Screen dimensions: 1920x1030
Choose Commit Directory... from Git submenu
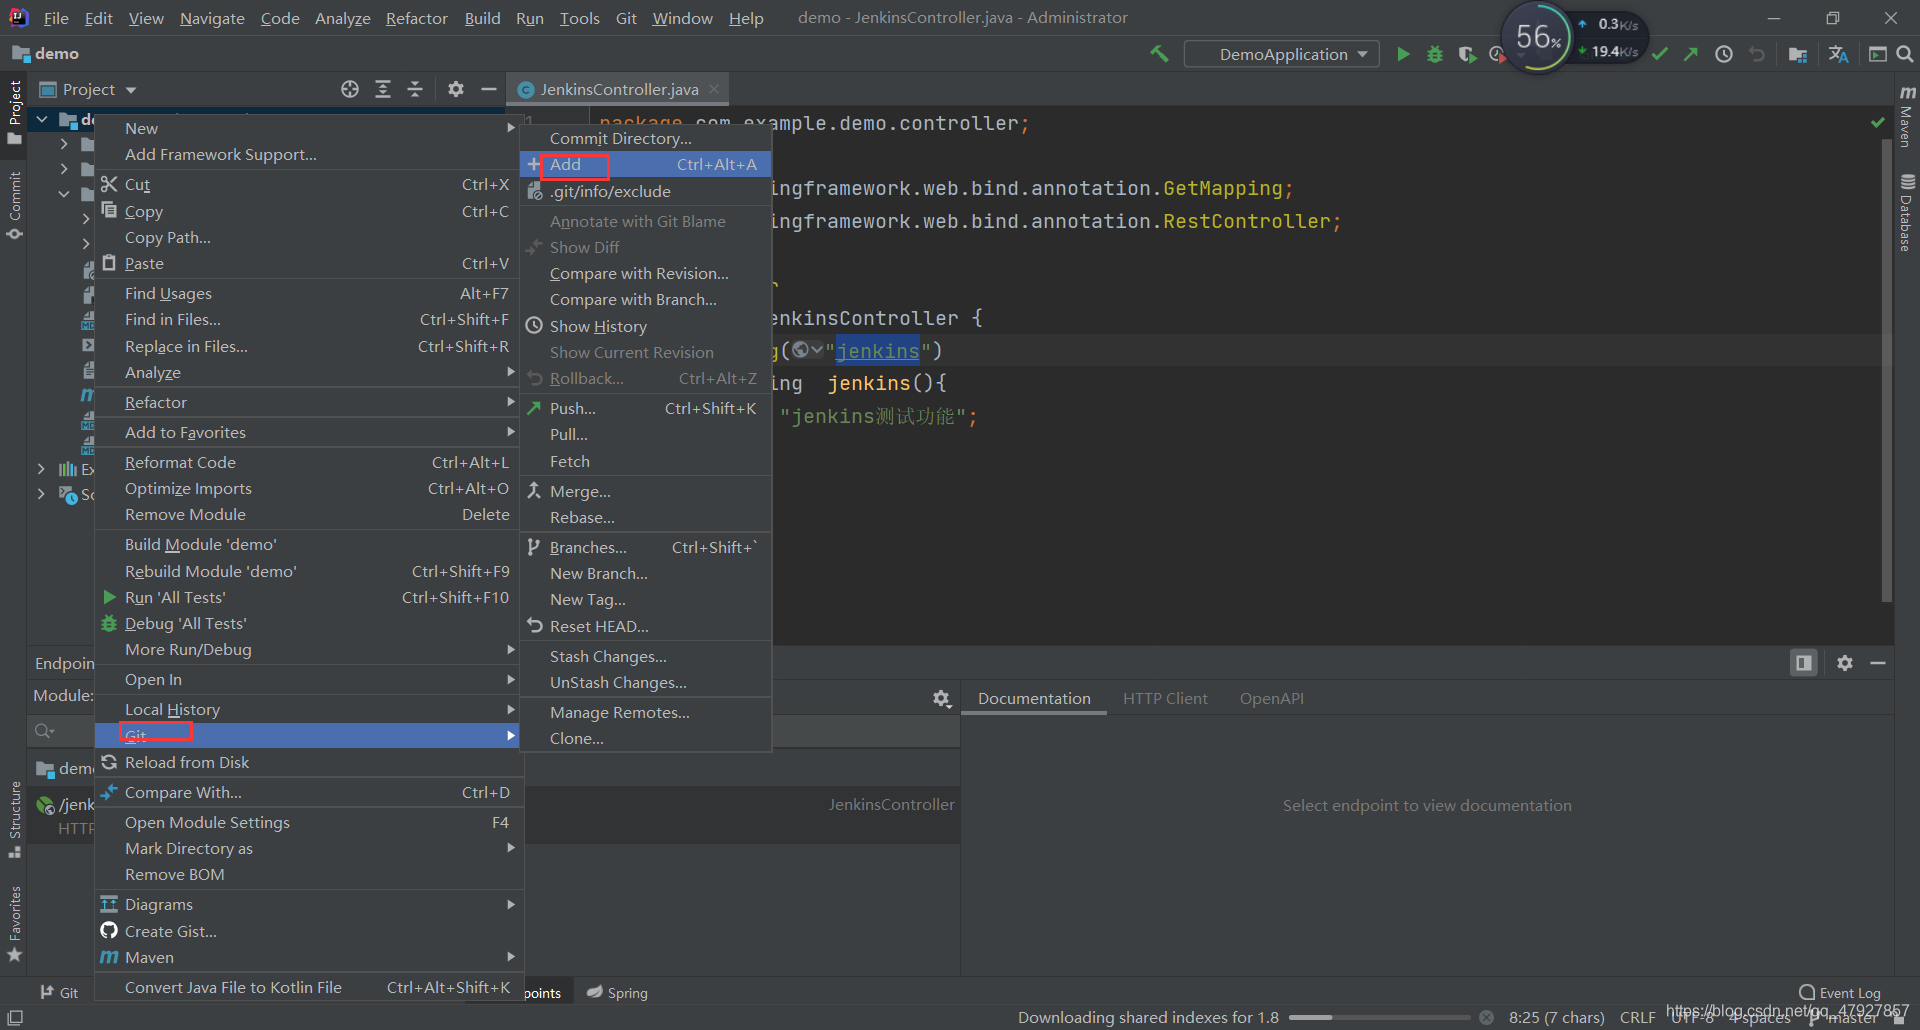(x=646, y=138)
